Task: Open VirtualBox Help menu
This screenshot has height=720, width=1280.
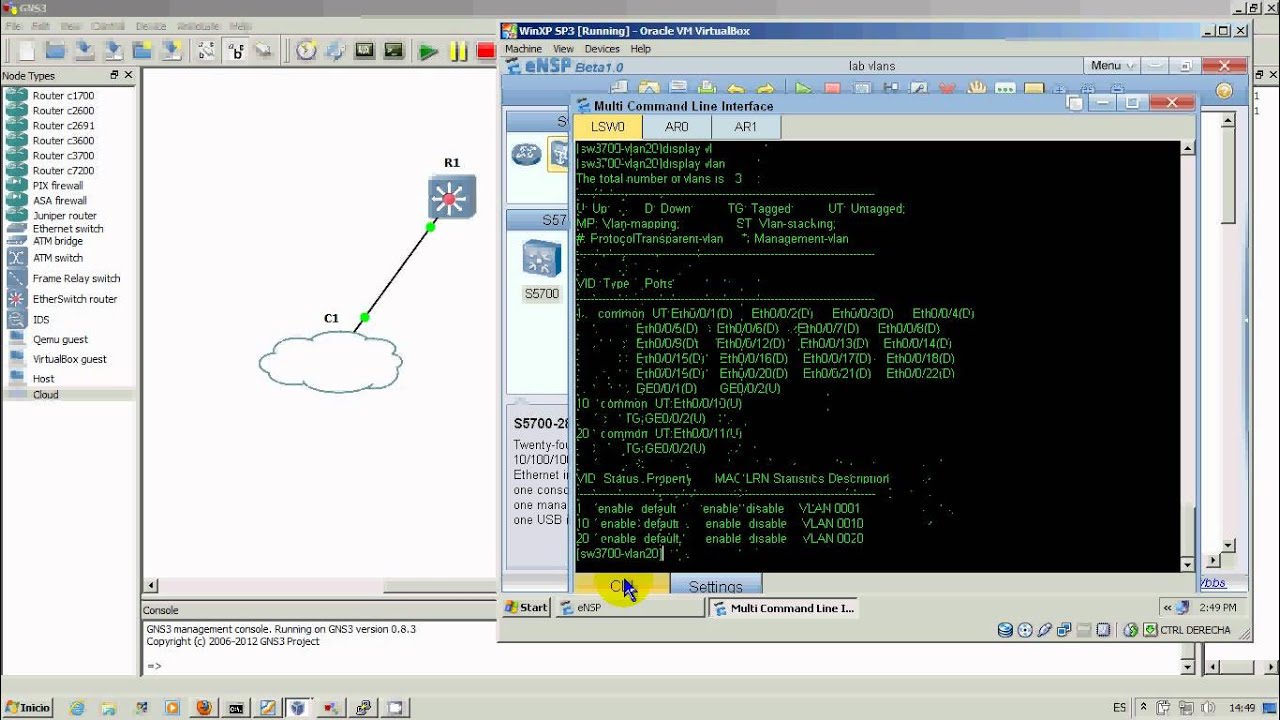Action: (641, 48)
